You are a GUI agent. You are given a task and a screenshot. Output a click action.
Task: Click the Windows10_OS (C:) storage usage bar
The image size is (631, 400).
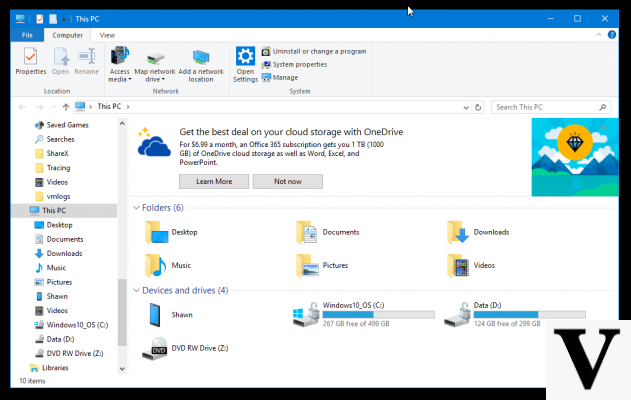(378, 315)
